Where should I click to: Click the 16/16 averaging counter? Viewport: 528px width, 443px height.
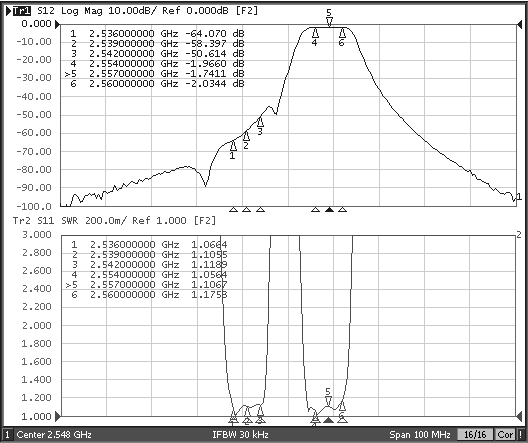(x=475, y=435)
